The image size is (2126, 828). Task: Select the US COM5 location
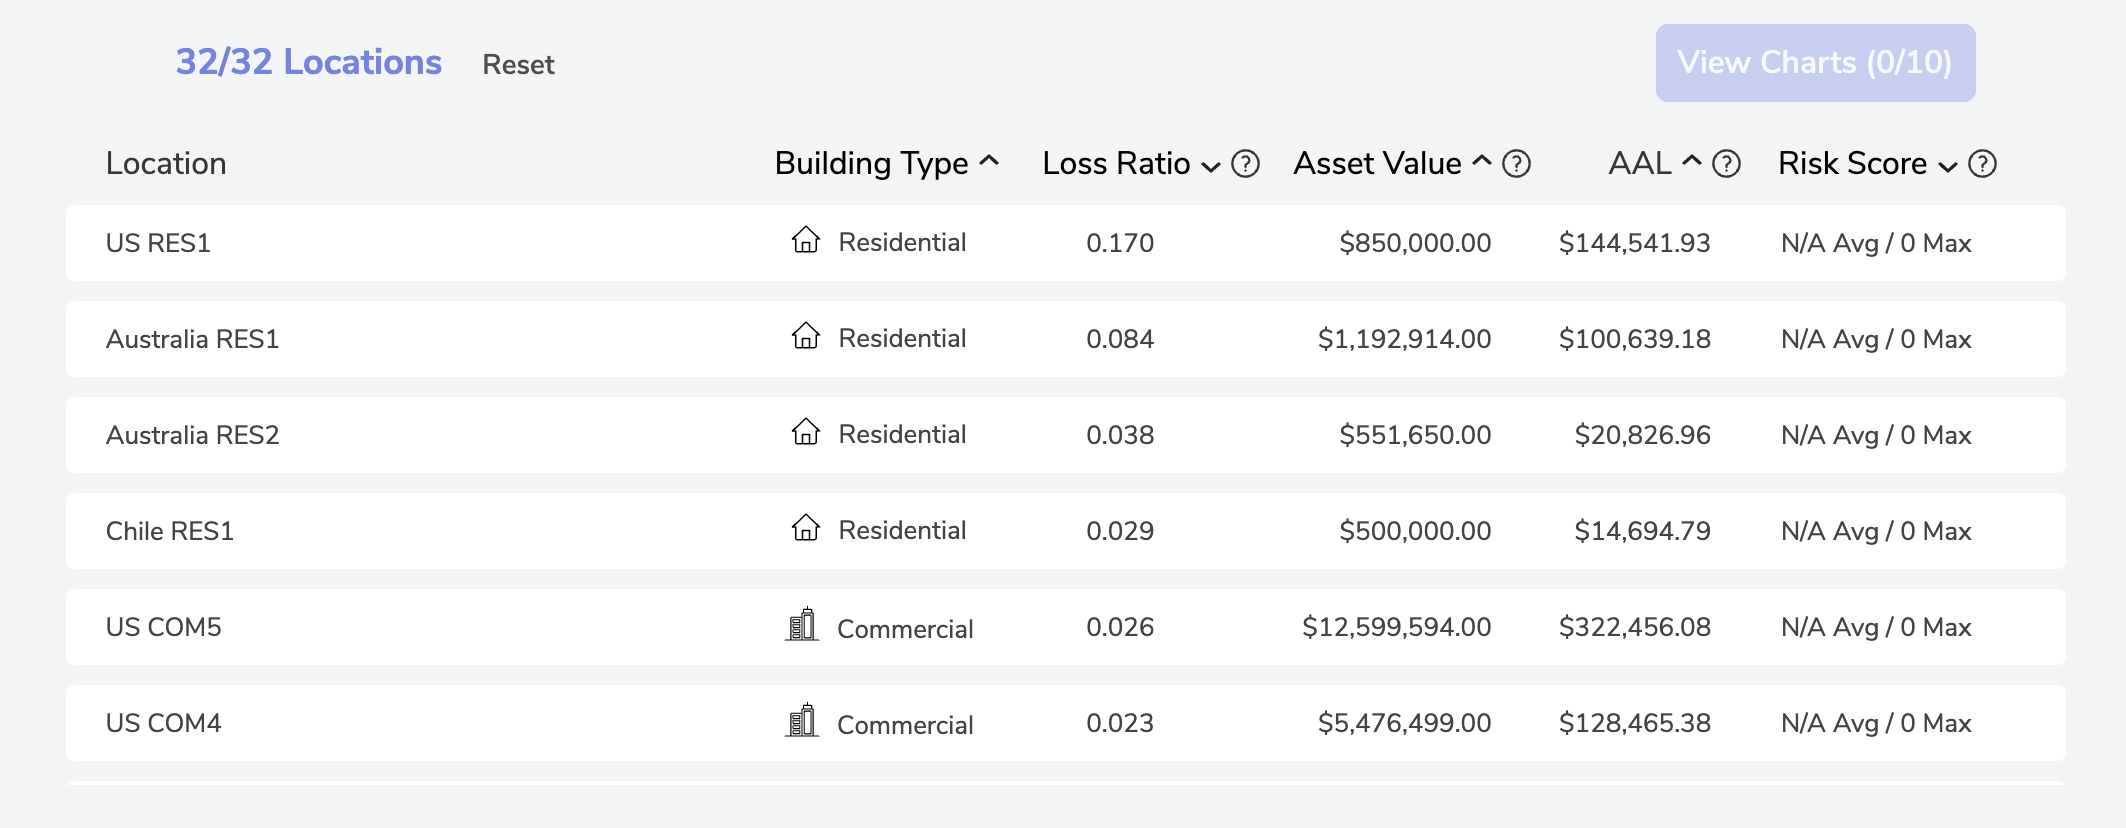point(1066,627)
